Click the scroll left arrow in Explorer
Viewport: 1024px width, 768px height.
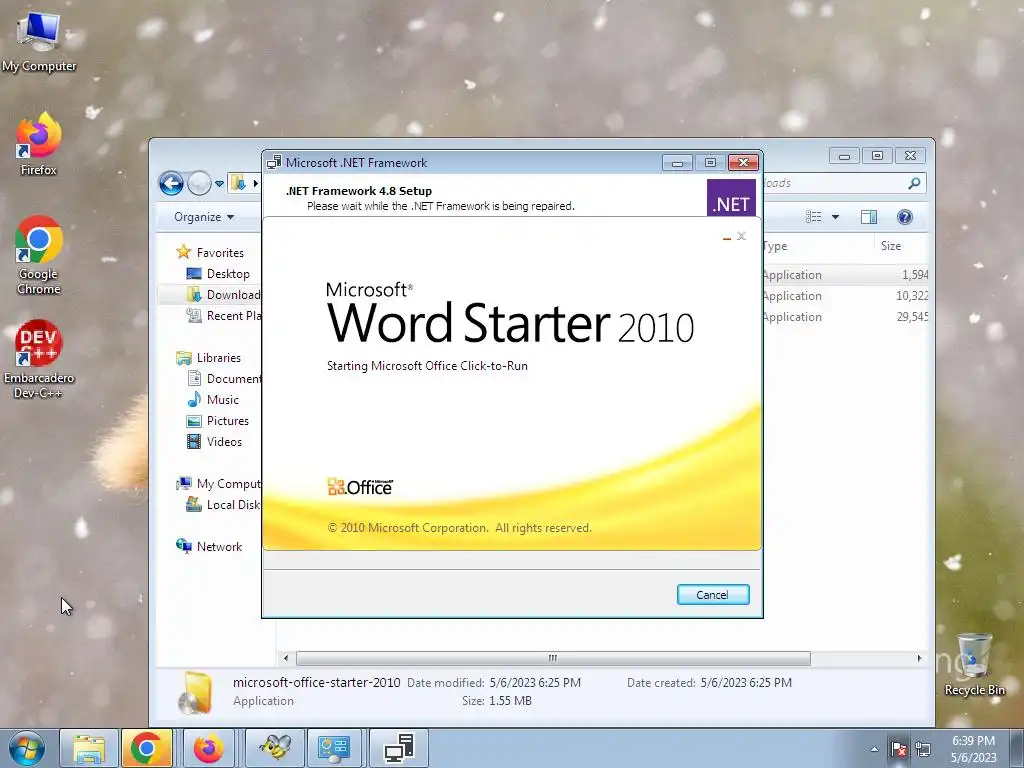[285, 658]
